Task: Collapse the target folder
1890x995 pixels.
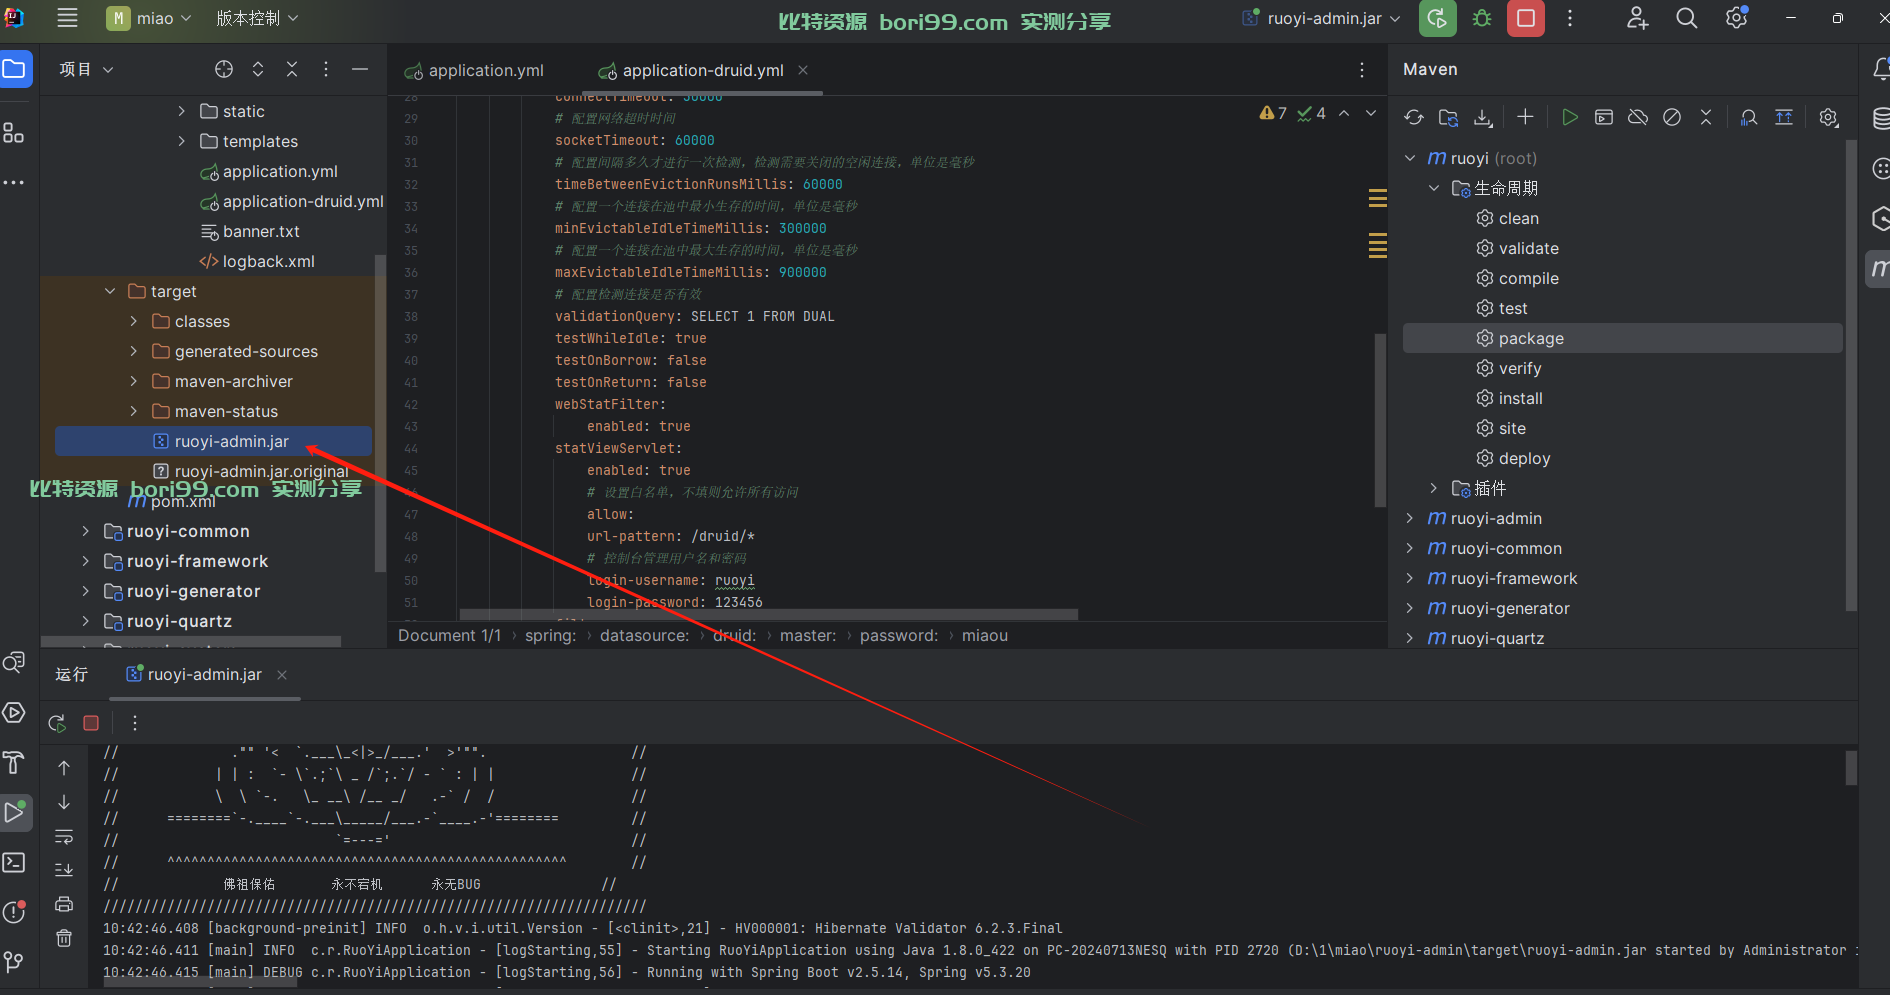Action: point(110,291)
